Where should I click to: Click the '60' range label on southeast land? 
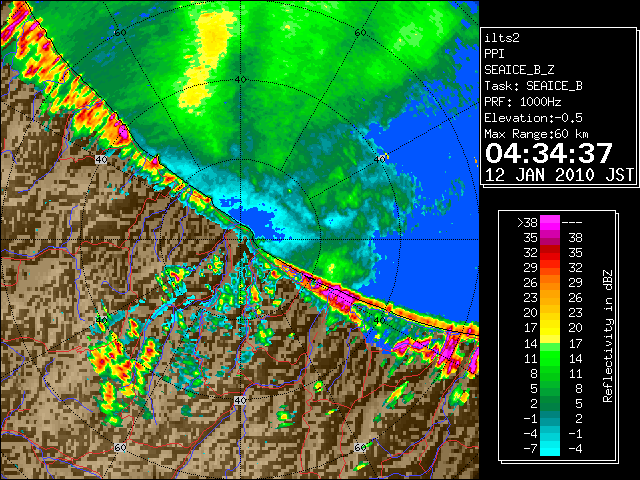(x=360, y=448)
